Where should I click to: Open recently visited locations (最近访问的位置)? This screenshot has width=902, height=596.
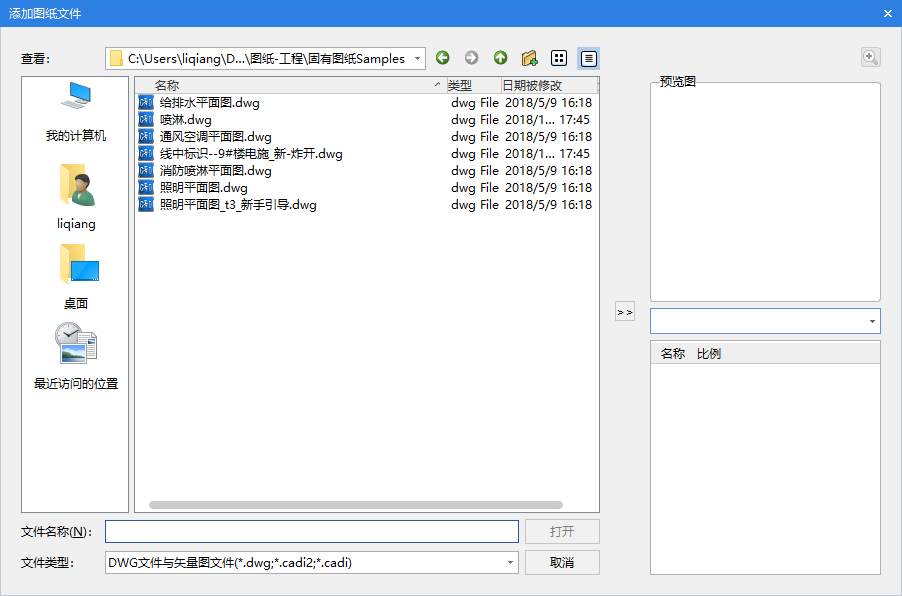point(76,355)
